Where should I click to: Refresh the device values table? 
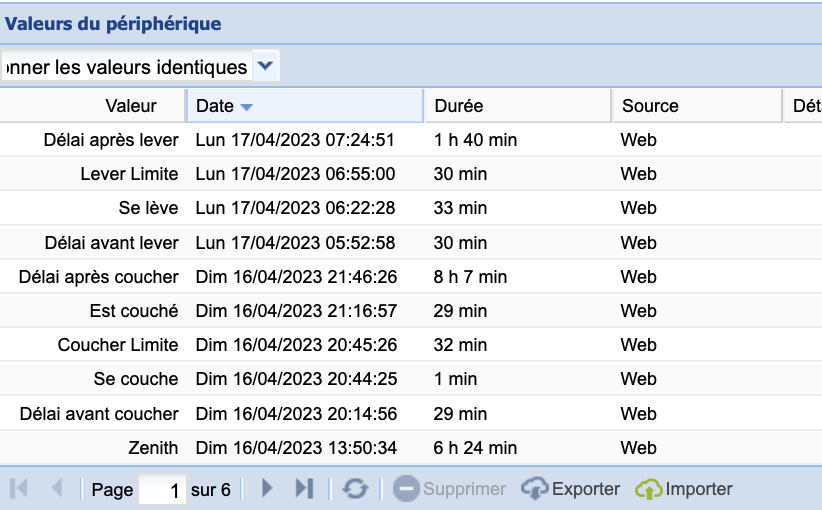355,489
